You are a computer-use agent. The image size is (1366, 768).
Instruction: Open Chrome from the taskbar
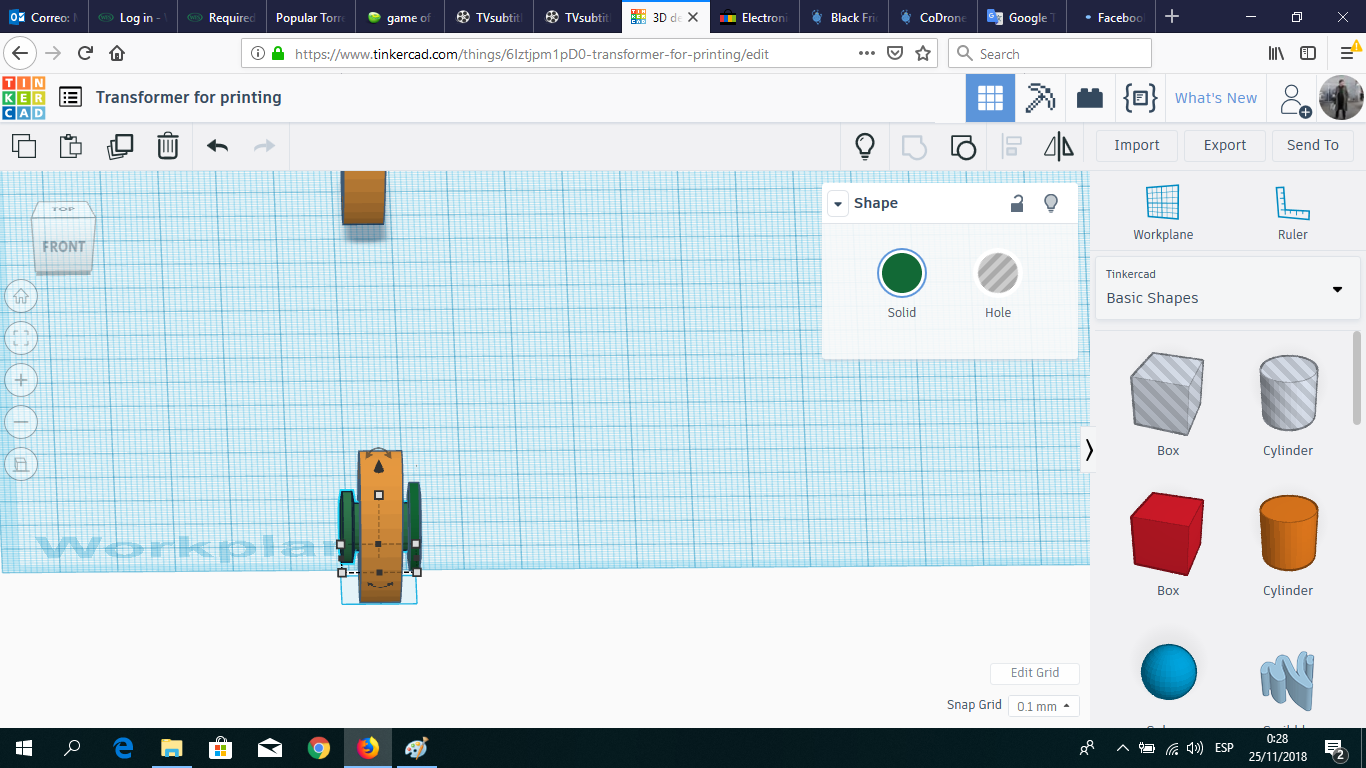click(319, 748)
